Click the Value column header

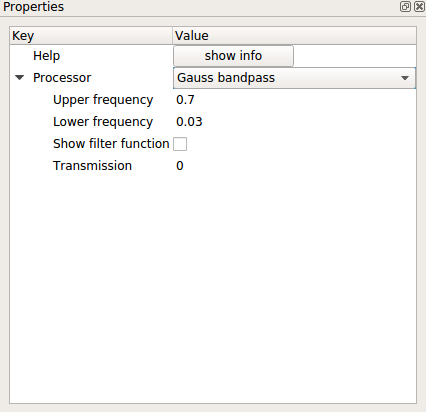click(x=294, y=36)
